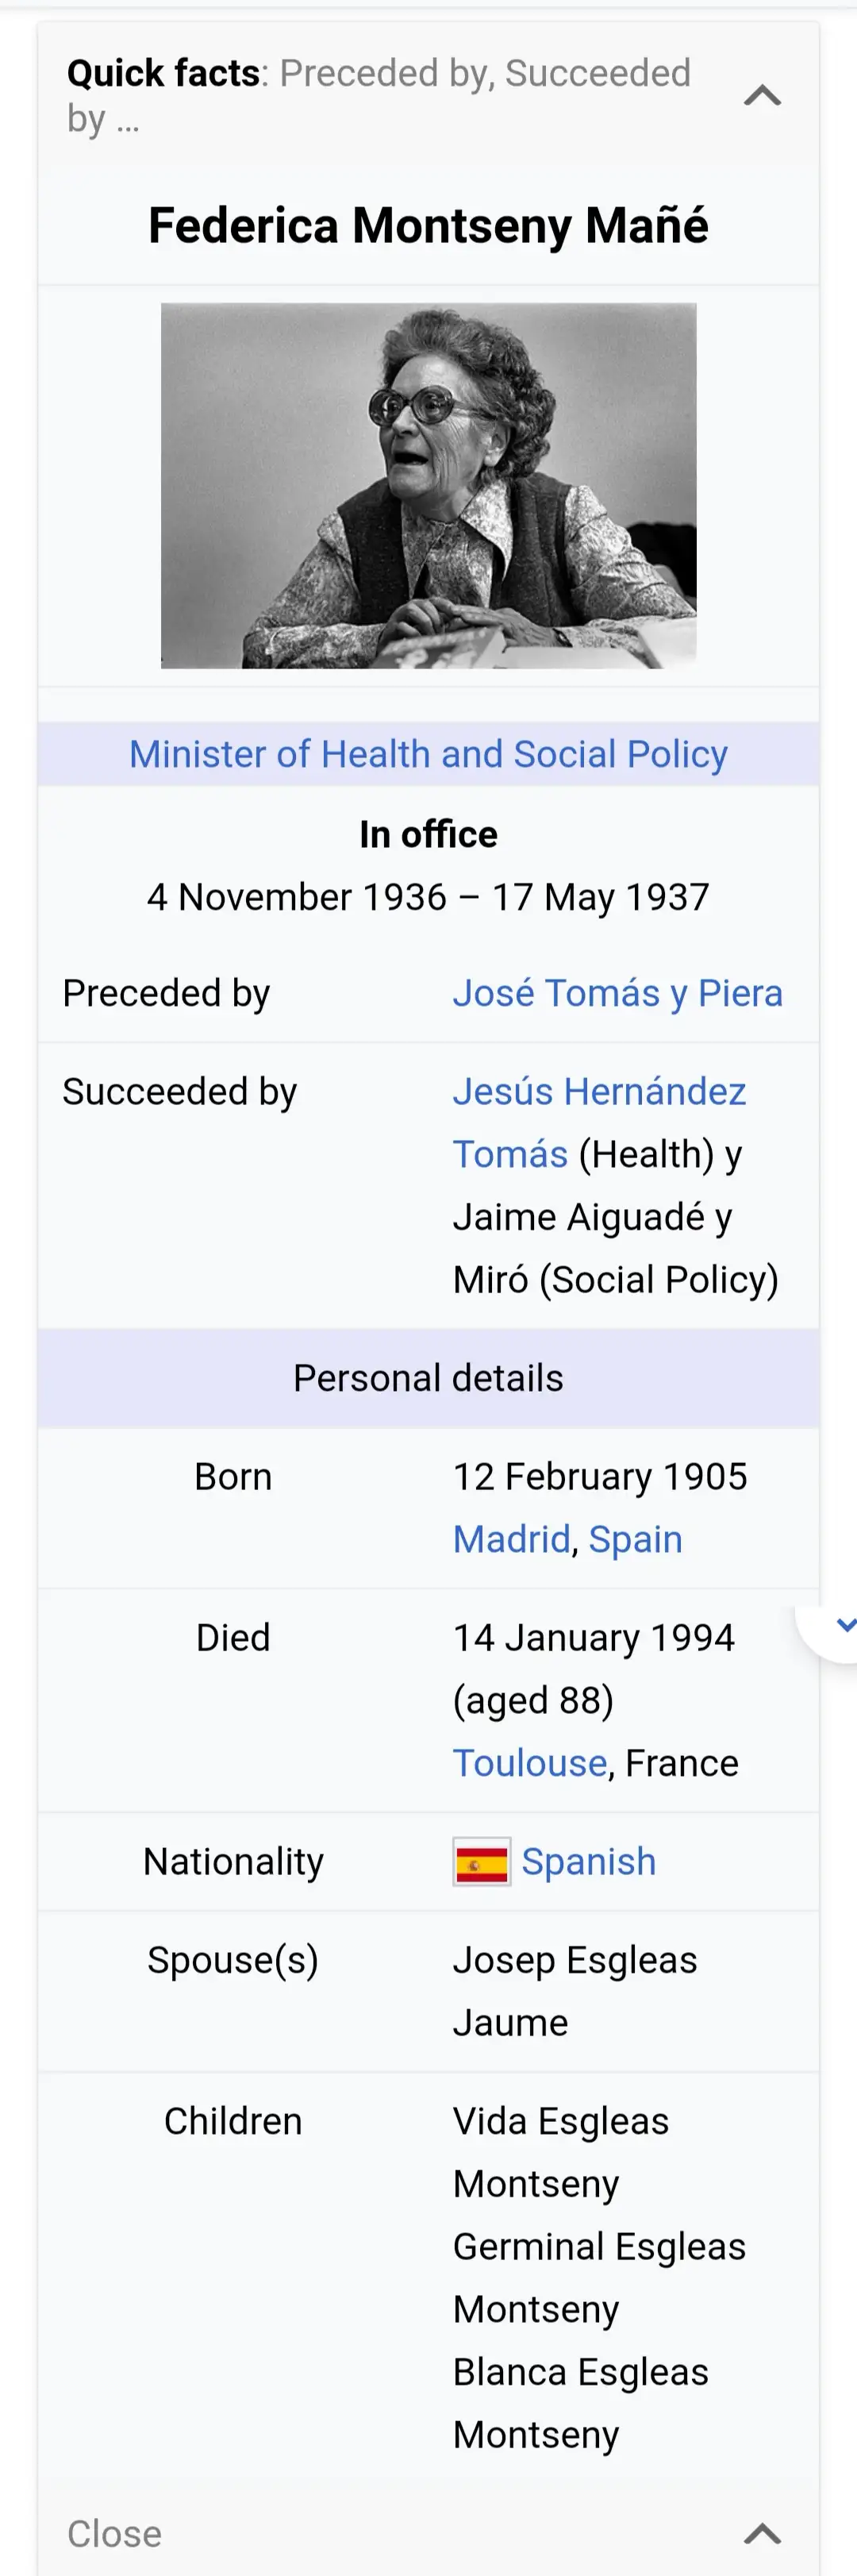Open the Spanish nationality link
The width and height of the screenshot is (857, 2576).
tap(588, 1862)
